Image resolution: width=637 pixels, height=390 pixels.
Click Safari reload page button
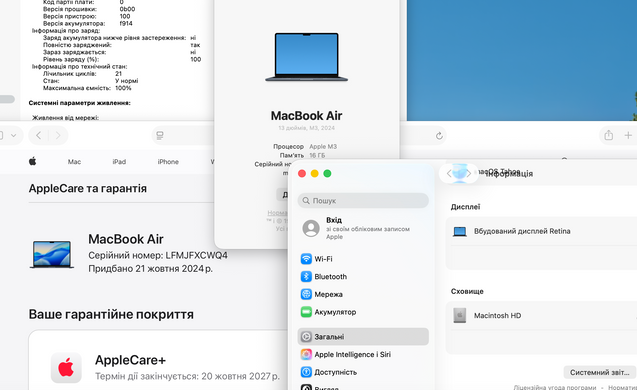tap(439, 136)
